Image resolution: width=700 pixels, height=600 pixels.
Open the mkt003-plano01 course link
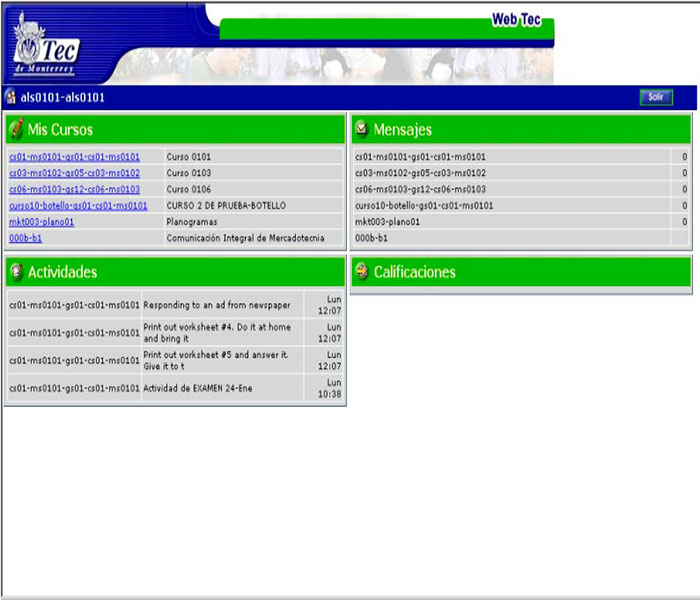[42, 221]
